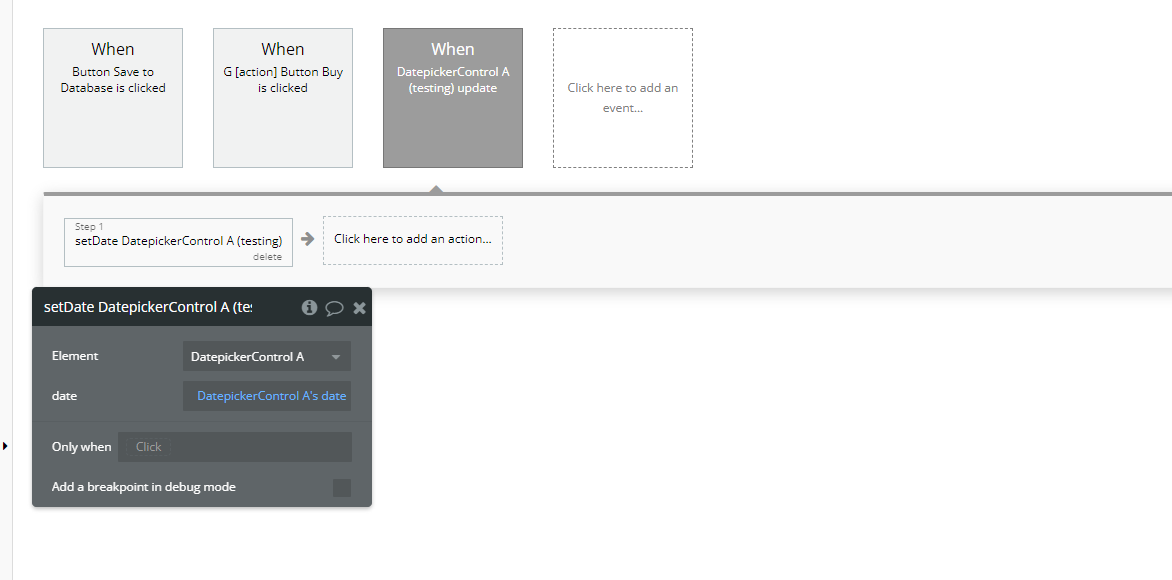The height and width of the screenshot is (580, 1172).
Task: Select the 'Button Save to Database is clicked' event
Action: 112,97
